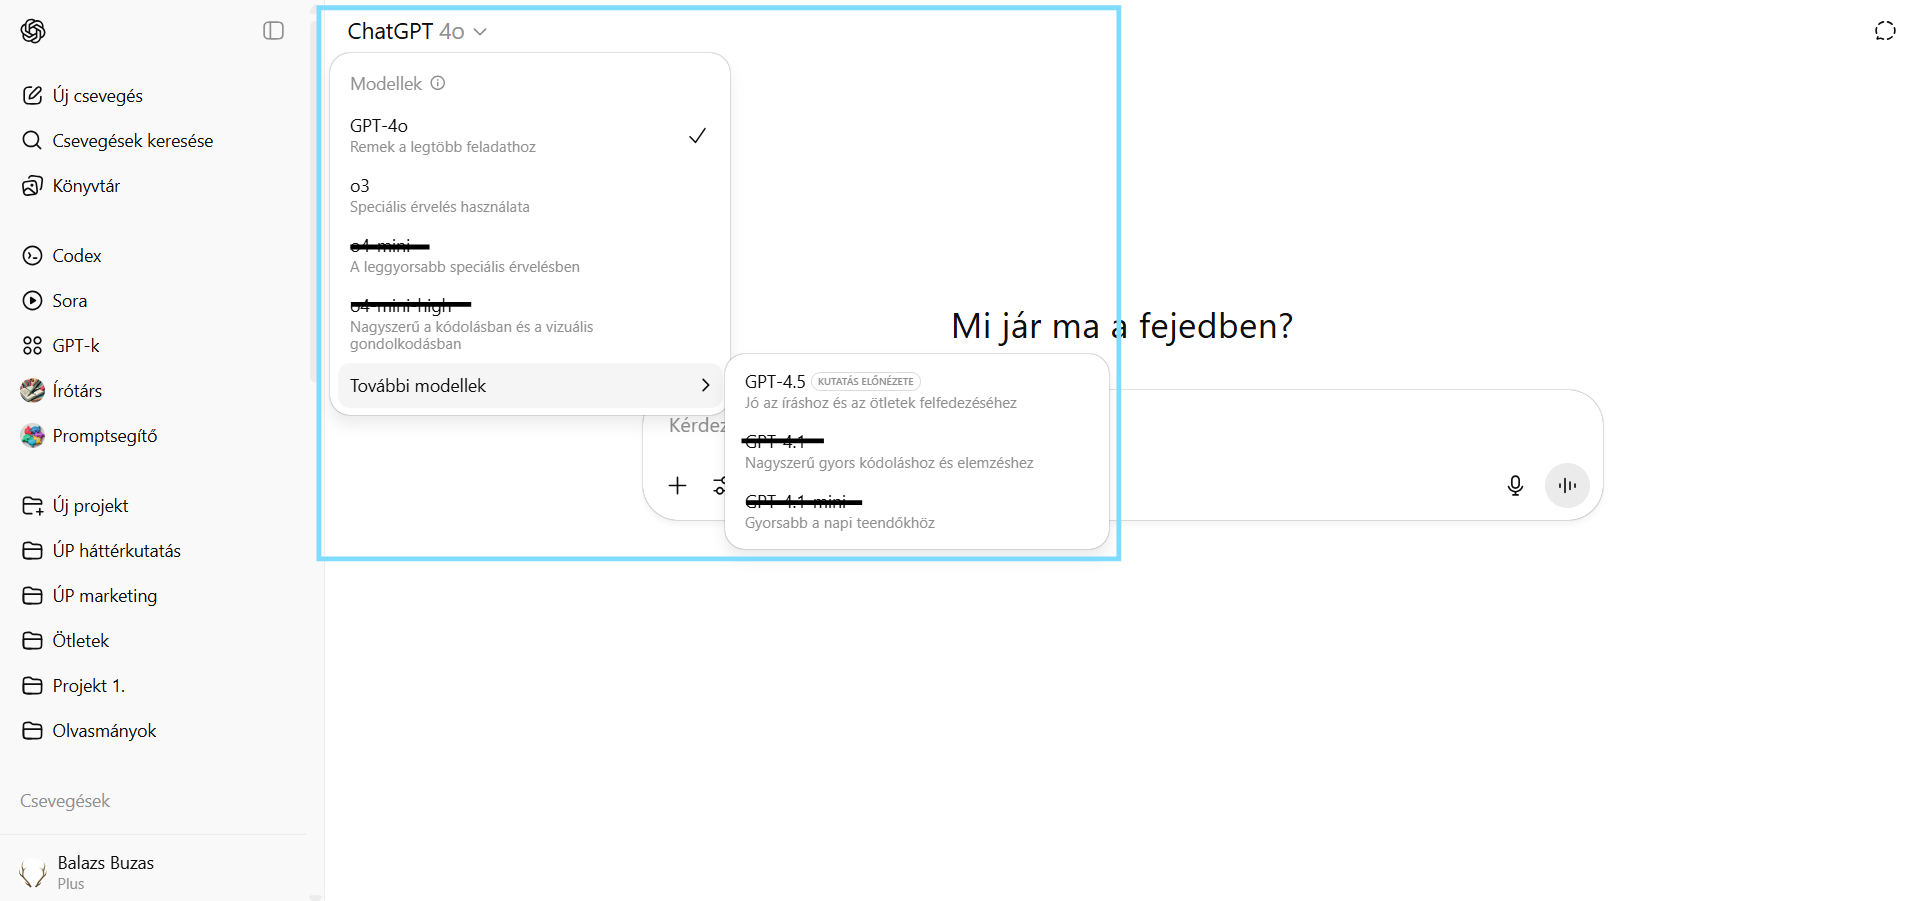Start voice mode with the waveform button

click(x=1567, y=485)
